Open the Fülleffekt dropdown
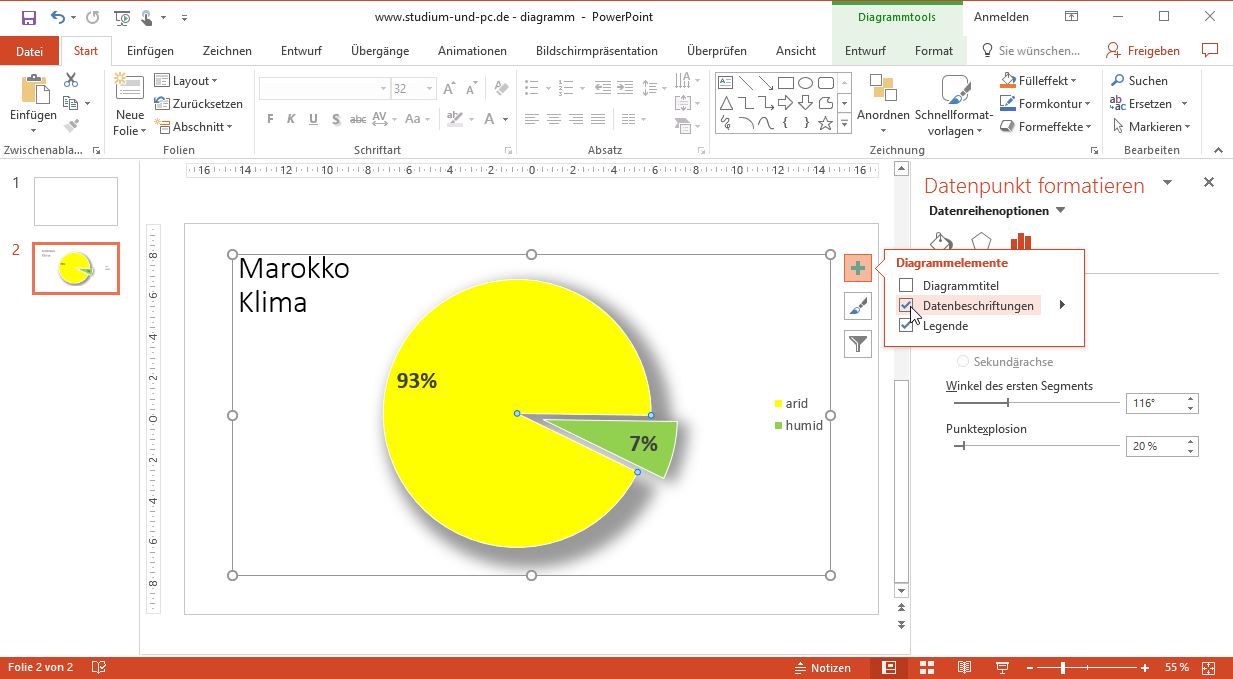Screen dimensions: 1233x679 [1040, 81]
